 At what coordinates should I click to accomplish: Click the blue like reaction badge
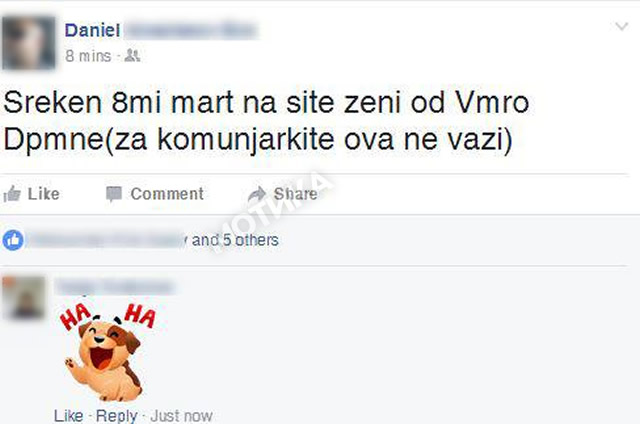coord(13,240)
